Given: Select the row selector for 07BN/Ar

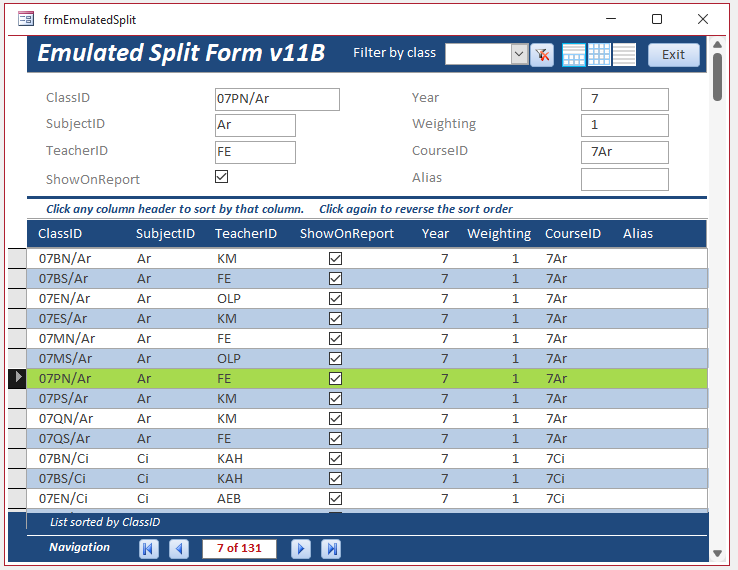Looking at the screenshot, I should (17, 258).
